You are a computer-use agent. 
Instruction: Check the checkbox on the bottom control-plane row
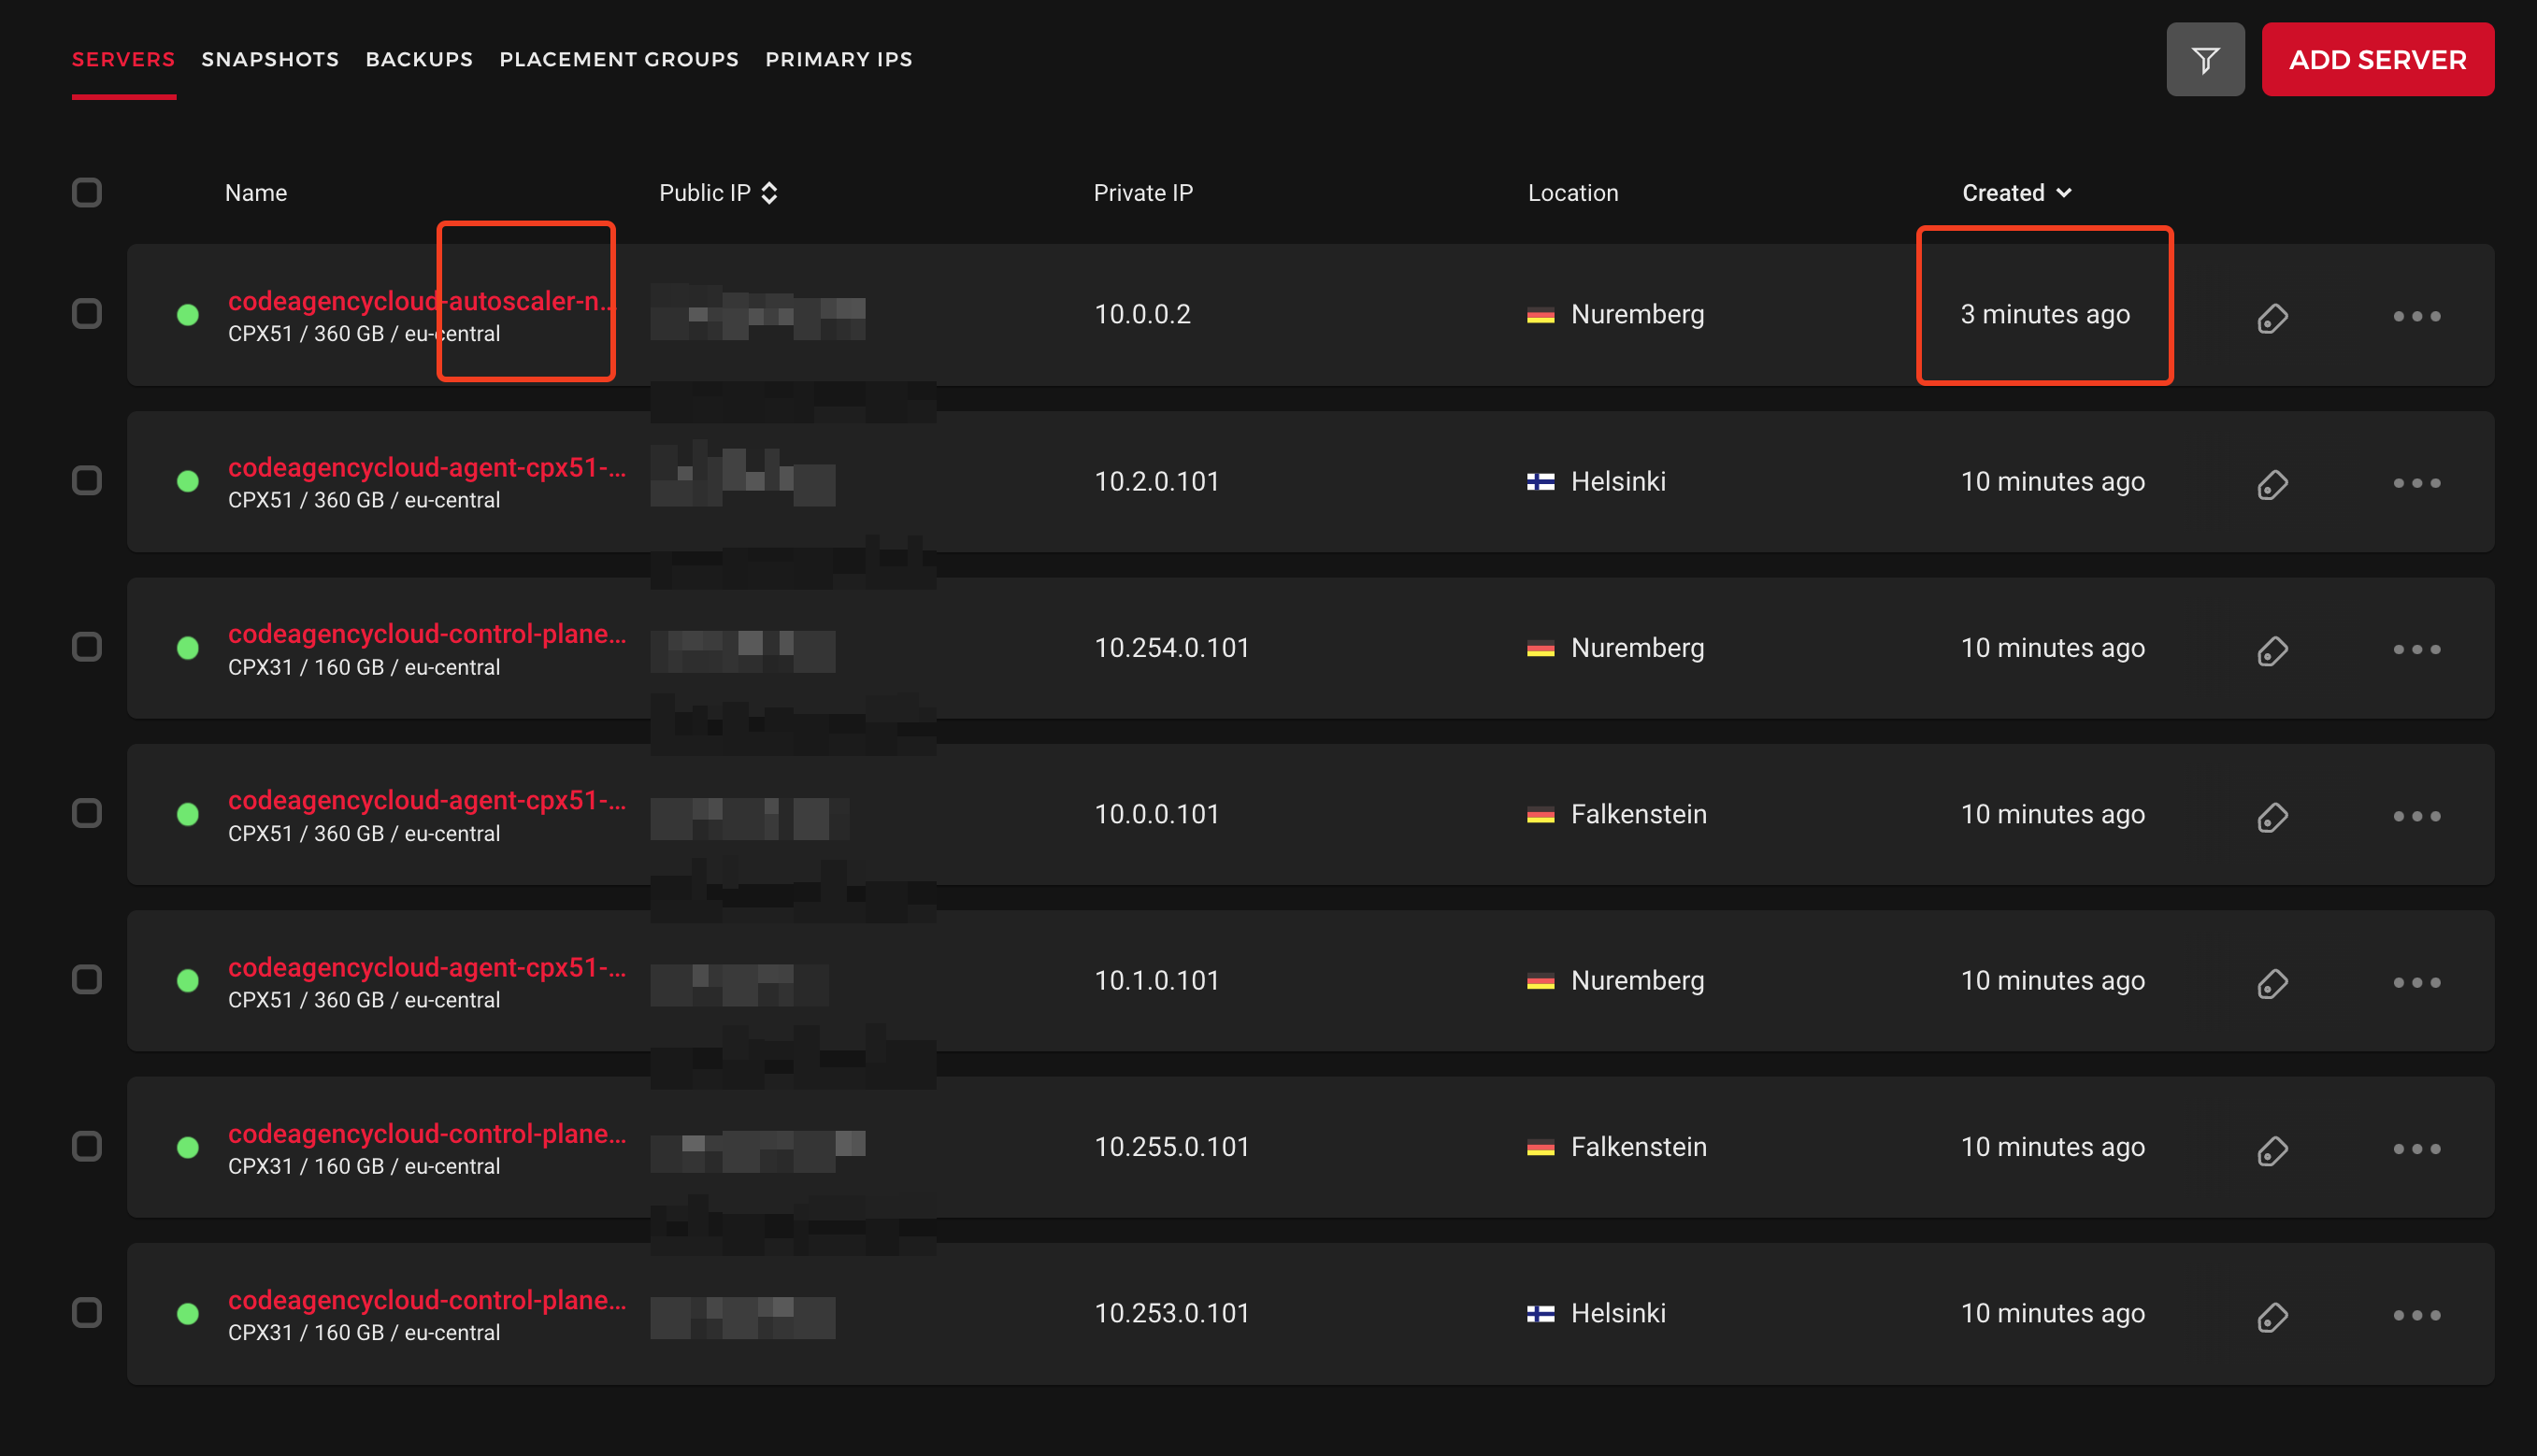pos(87,1314)
